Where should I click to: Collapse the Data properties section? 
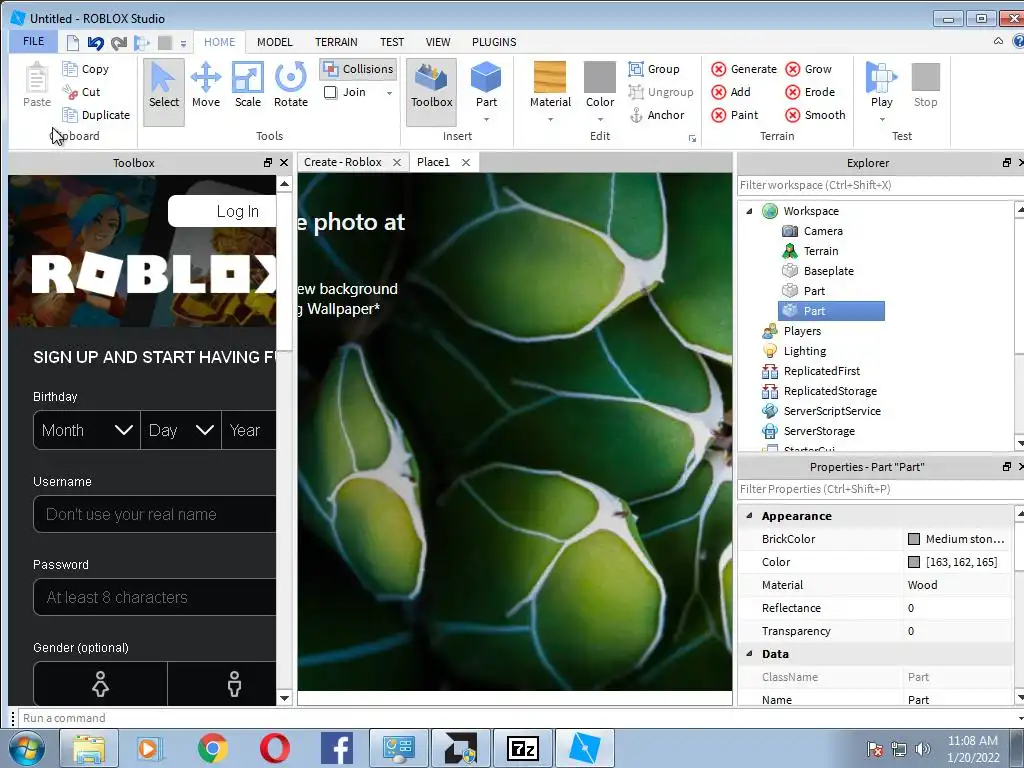(749, 653)
